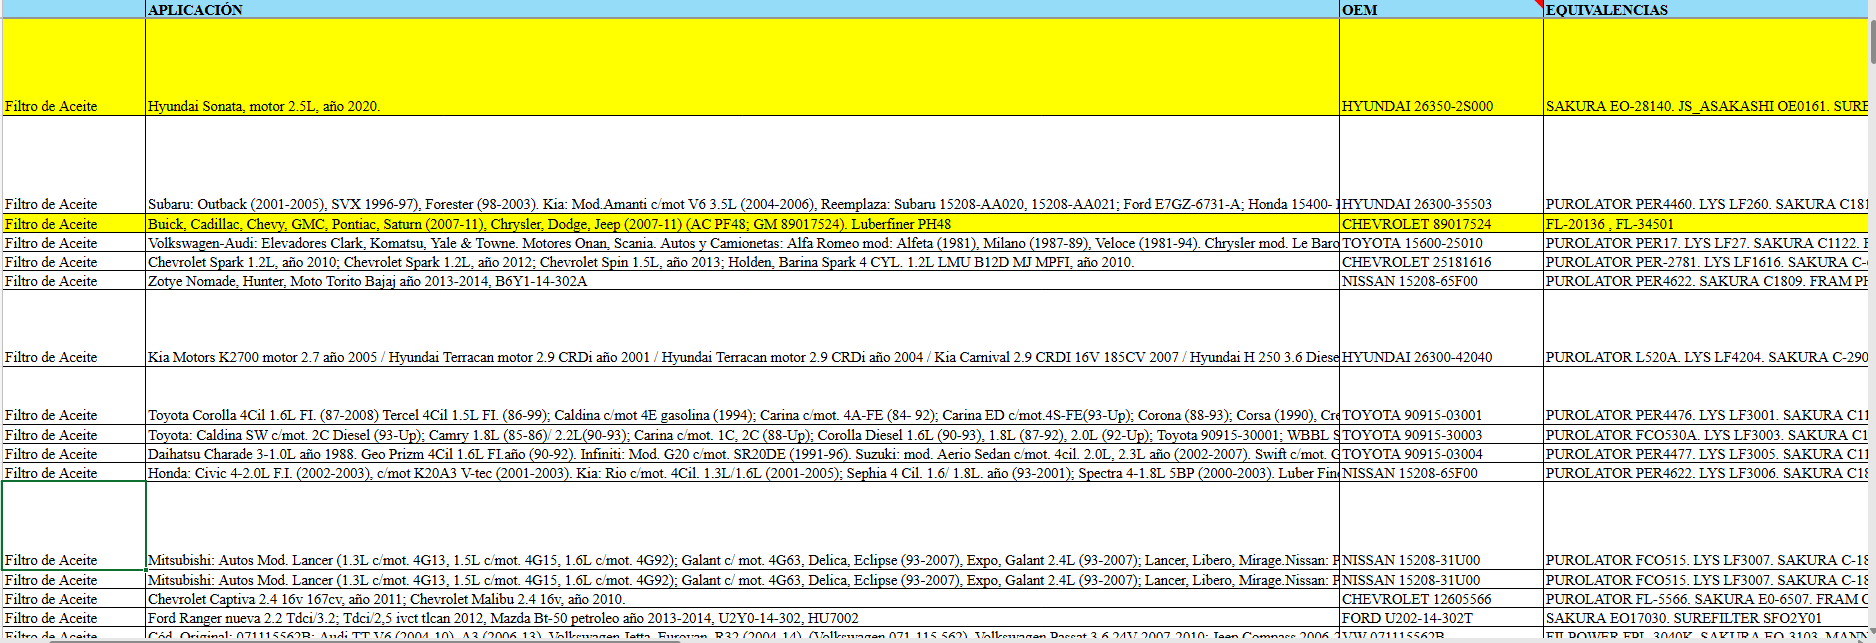The image size is (1876, 643).
Task: Select 'NISSAN 15208-65F00' in the Zotye Nomade row
Action: (1441, 281)
